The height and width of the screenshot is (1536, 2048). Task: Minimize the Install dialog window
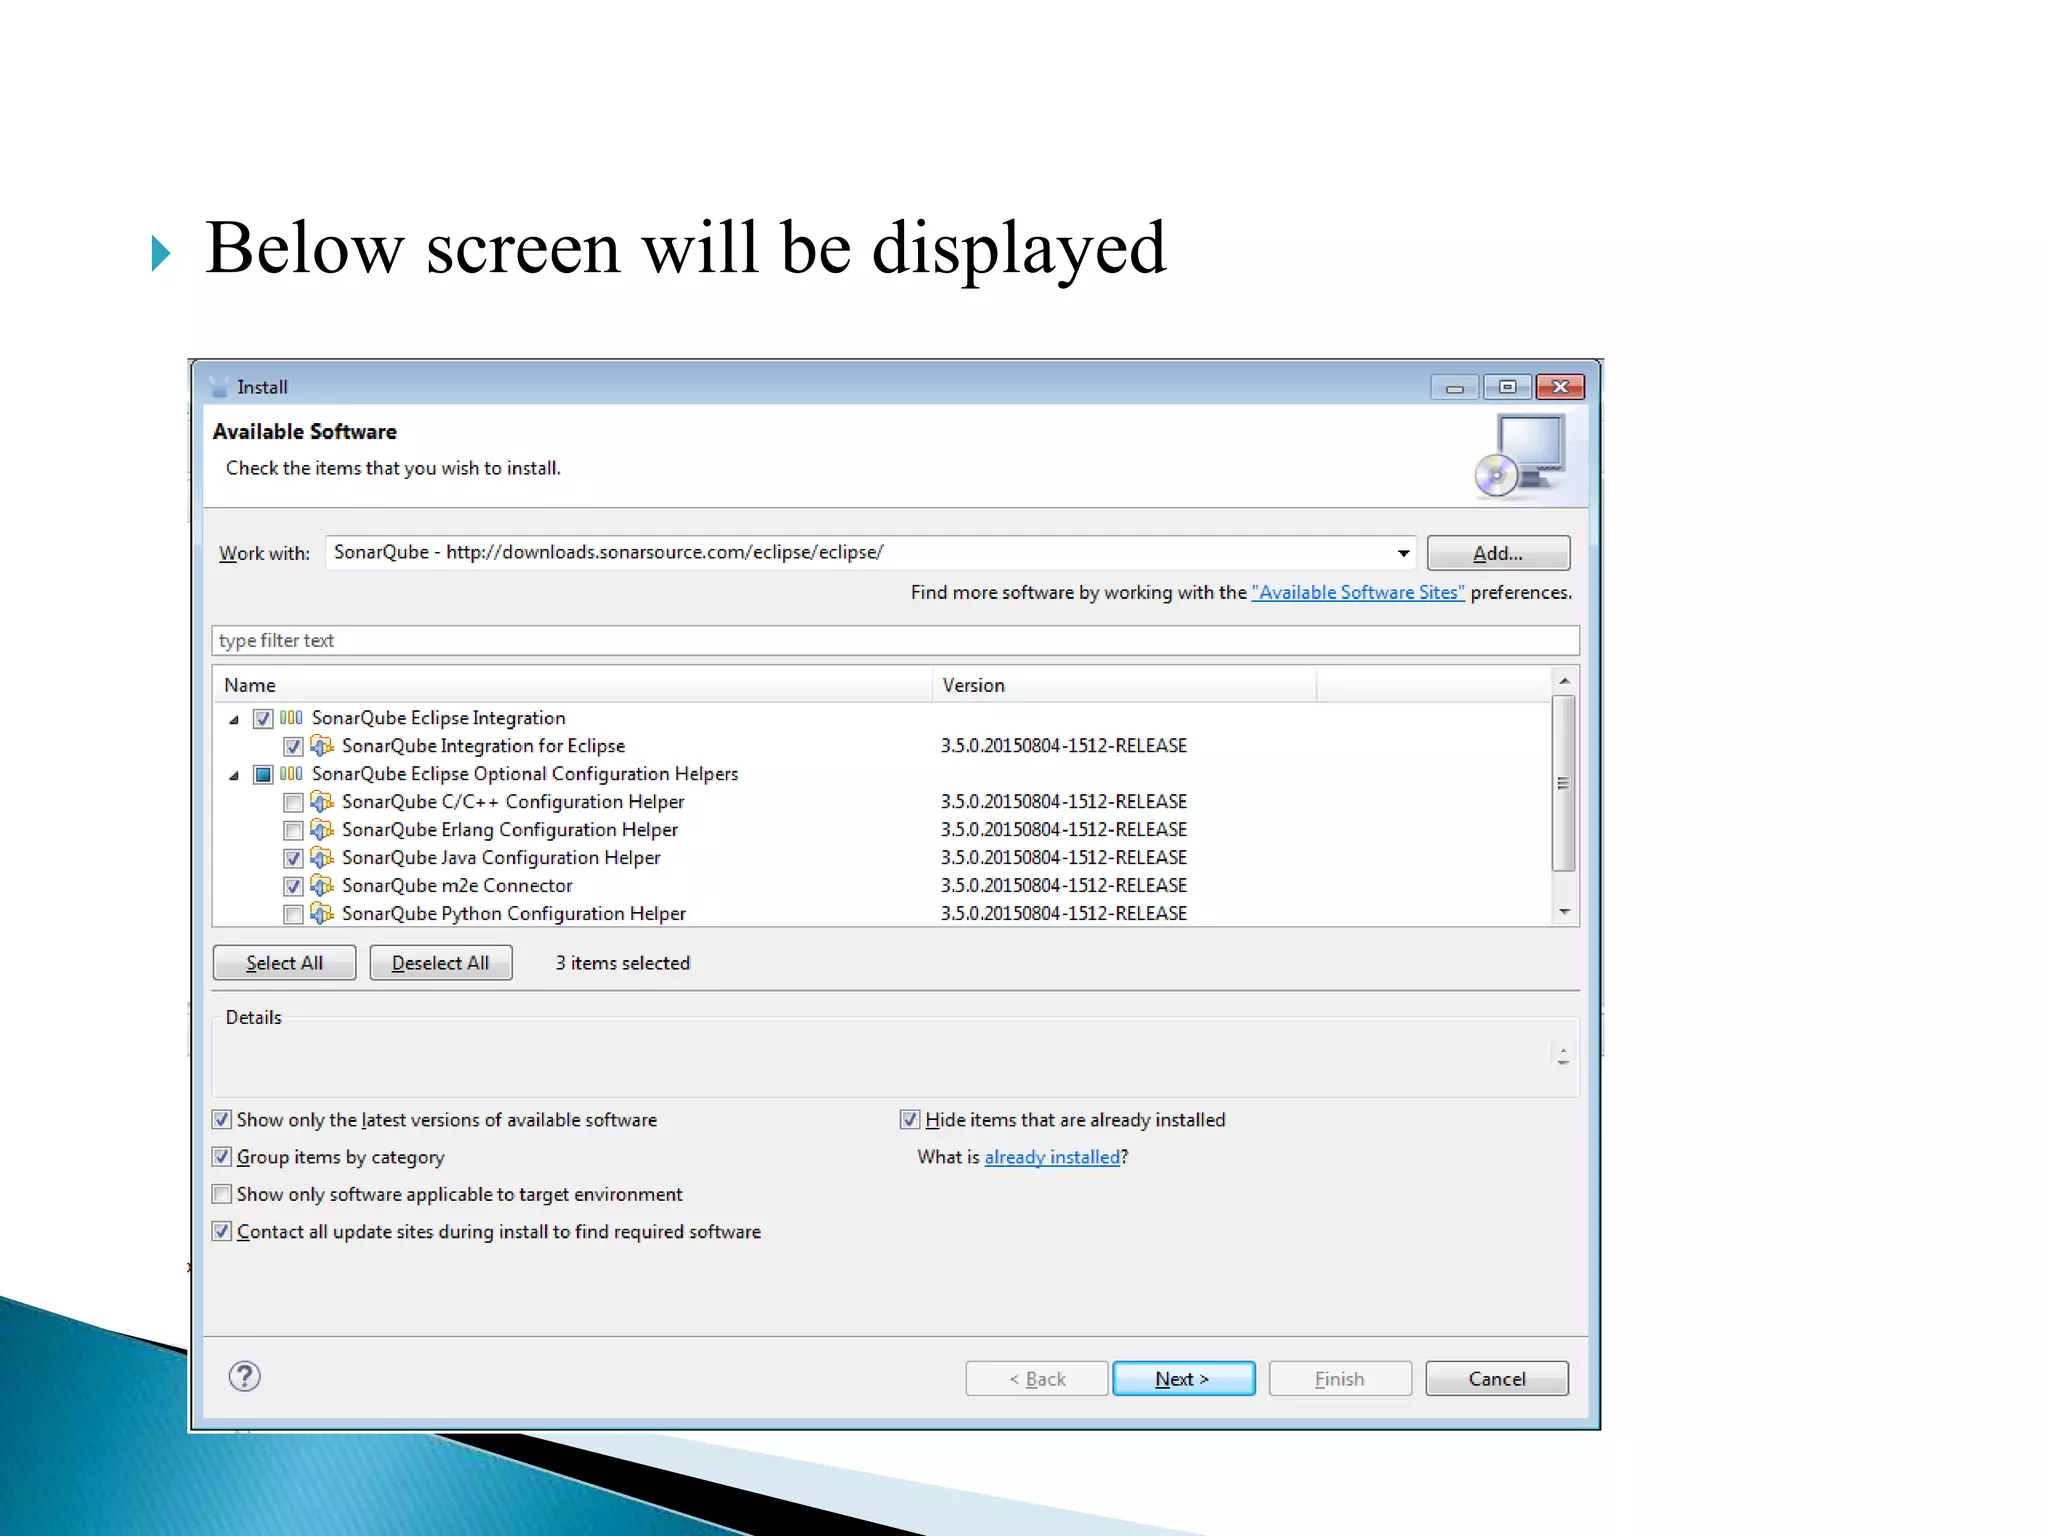click(x=1455, y=387)
